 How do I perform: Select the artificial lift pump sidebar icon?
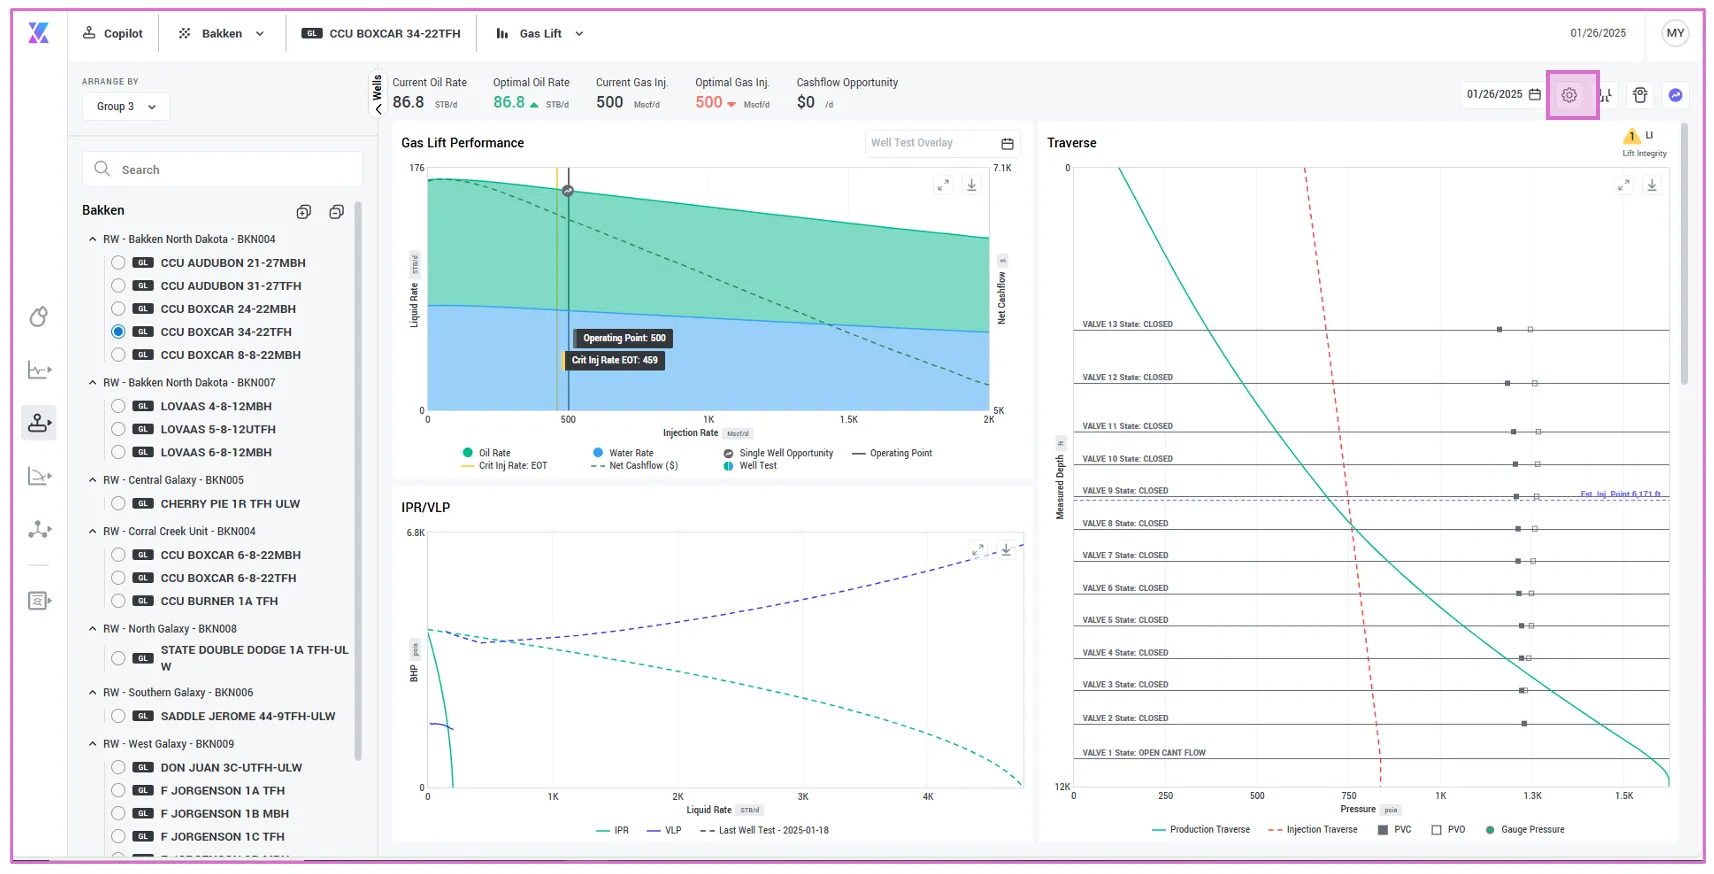point(39,423)
